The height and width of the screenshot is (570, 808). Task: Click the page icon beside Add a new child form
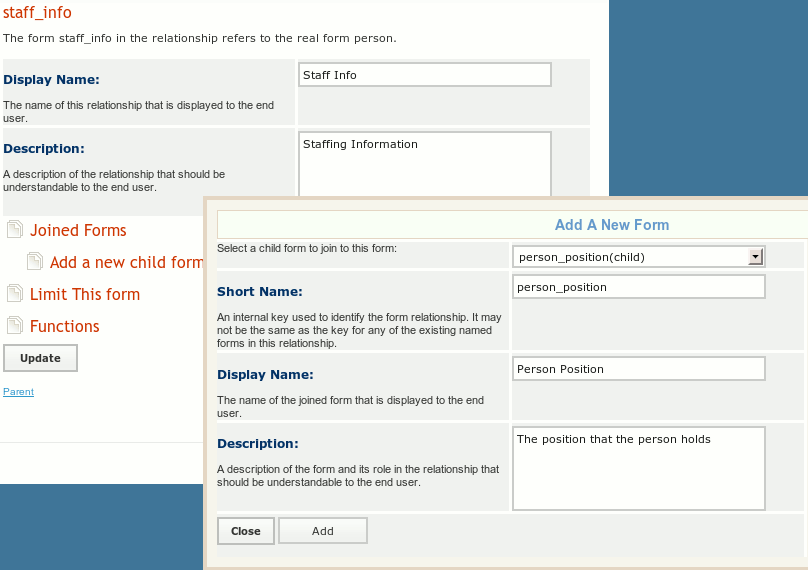tap(35, 261)
